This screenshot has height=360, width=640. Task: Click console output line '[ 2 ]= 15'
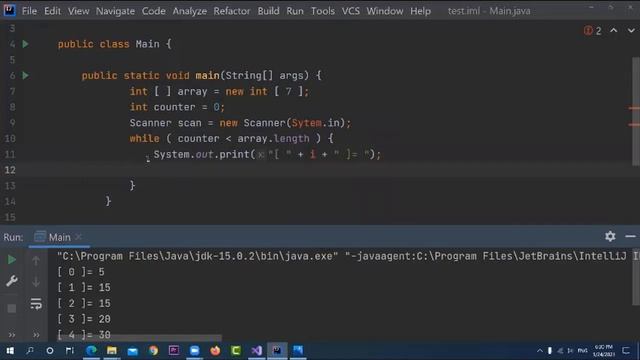click(84, 303)
